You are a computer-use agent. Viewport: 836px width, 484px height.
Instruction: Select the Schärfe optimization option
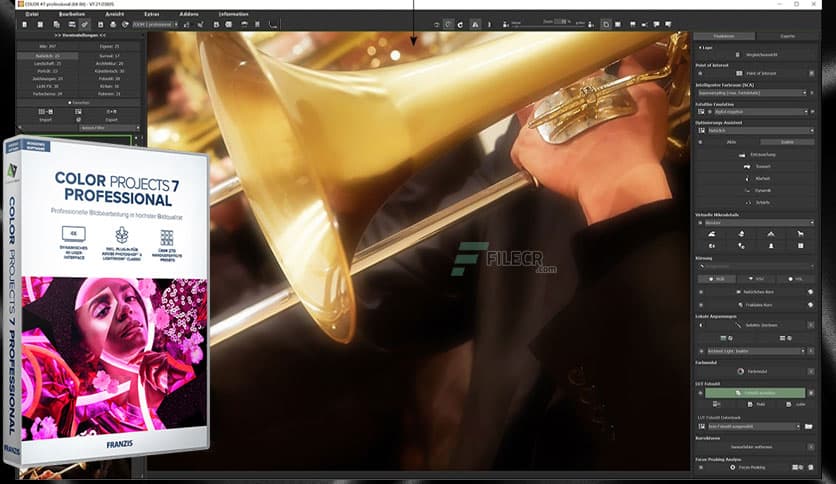[758, 203]
